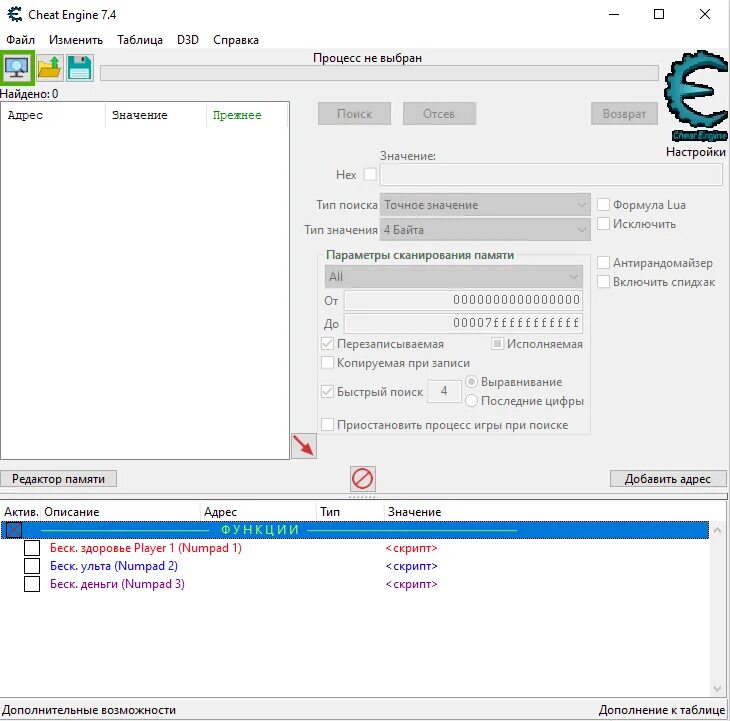Open the Тип поиска dropdown
The image size is (730, 721).
coord(485,205)
